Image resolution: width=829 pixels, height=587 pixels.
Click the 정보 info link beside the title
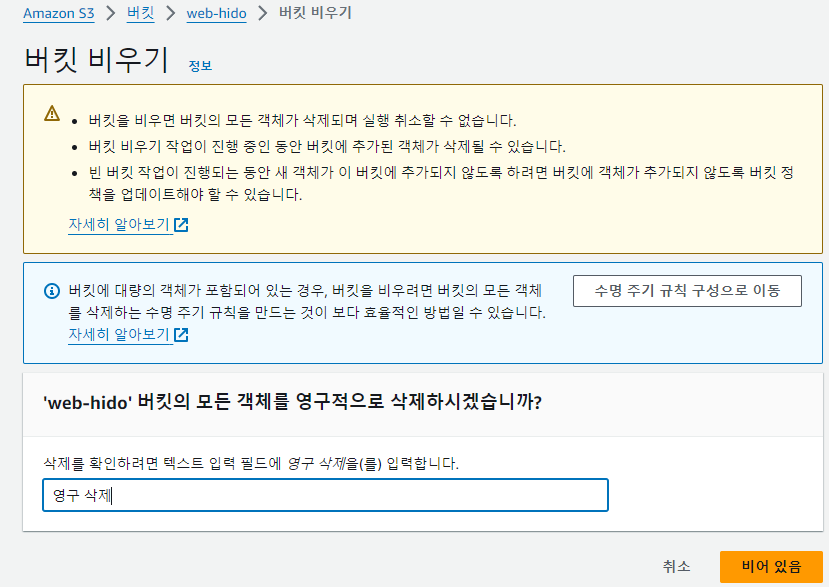(x=200, y=66)
